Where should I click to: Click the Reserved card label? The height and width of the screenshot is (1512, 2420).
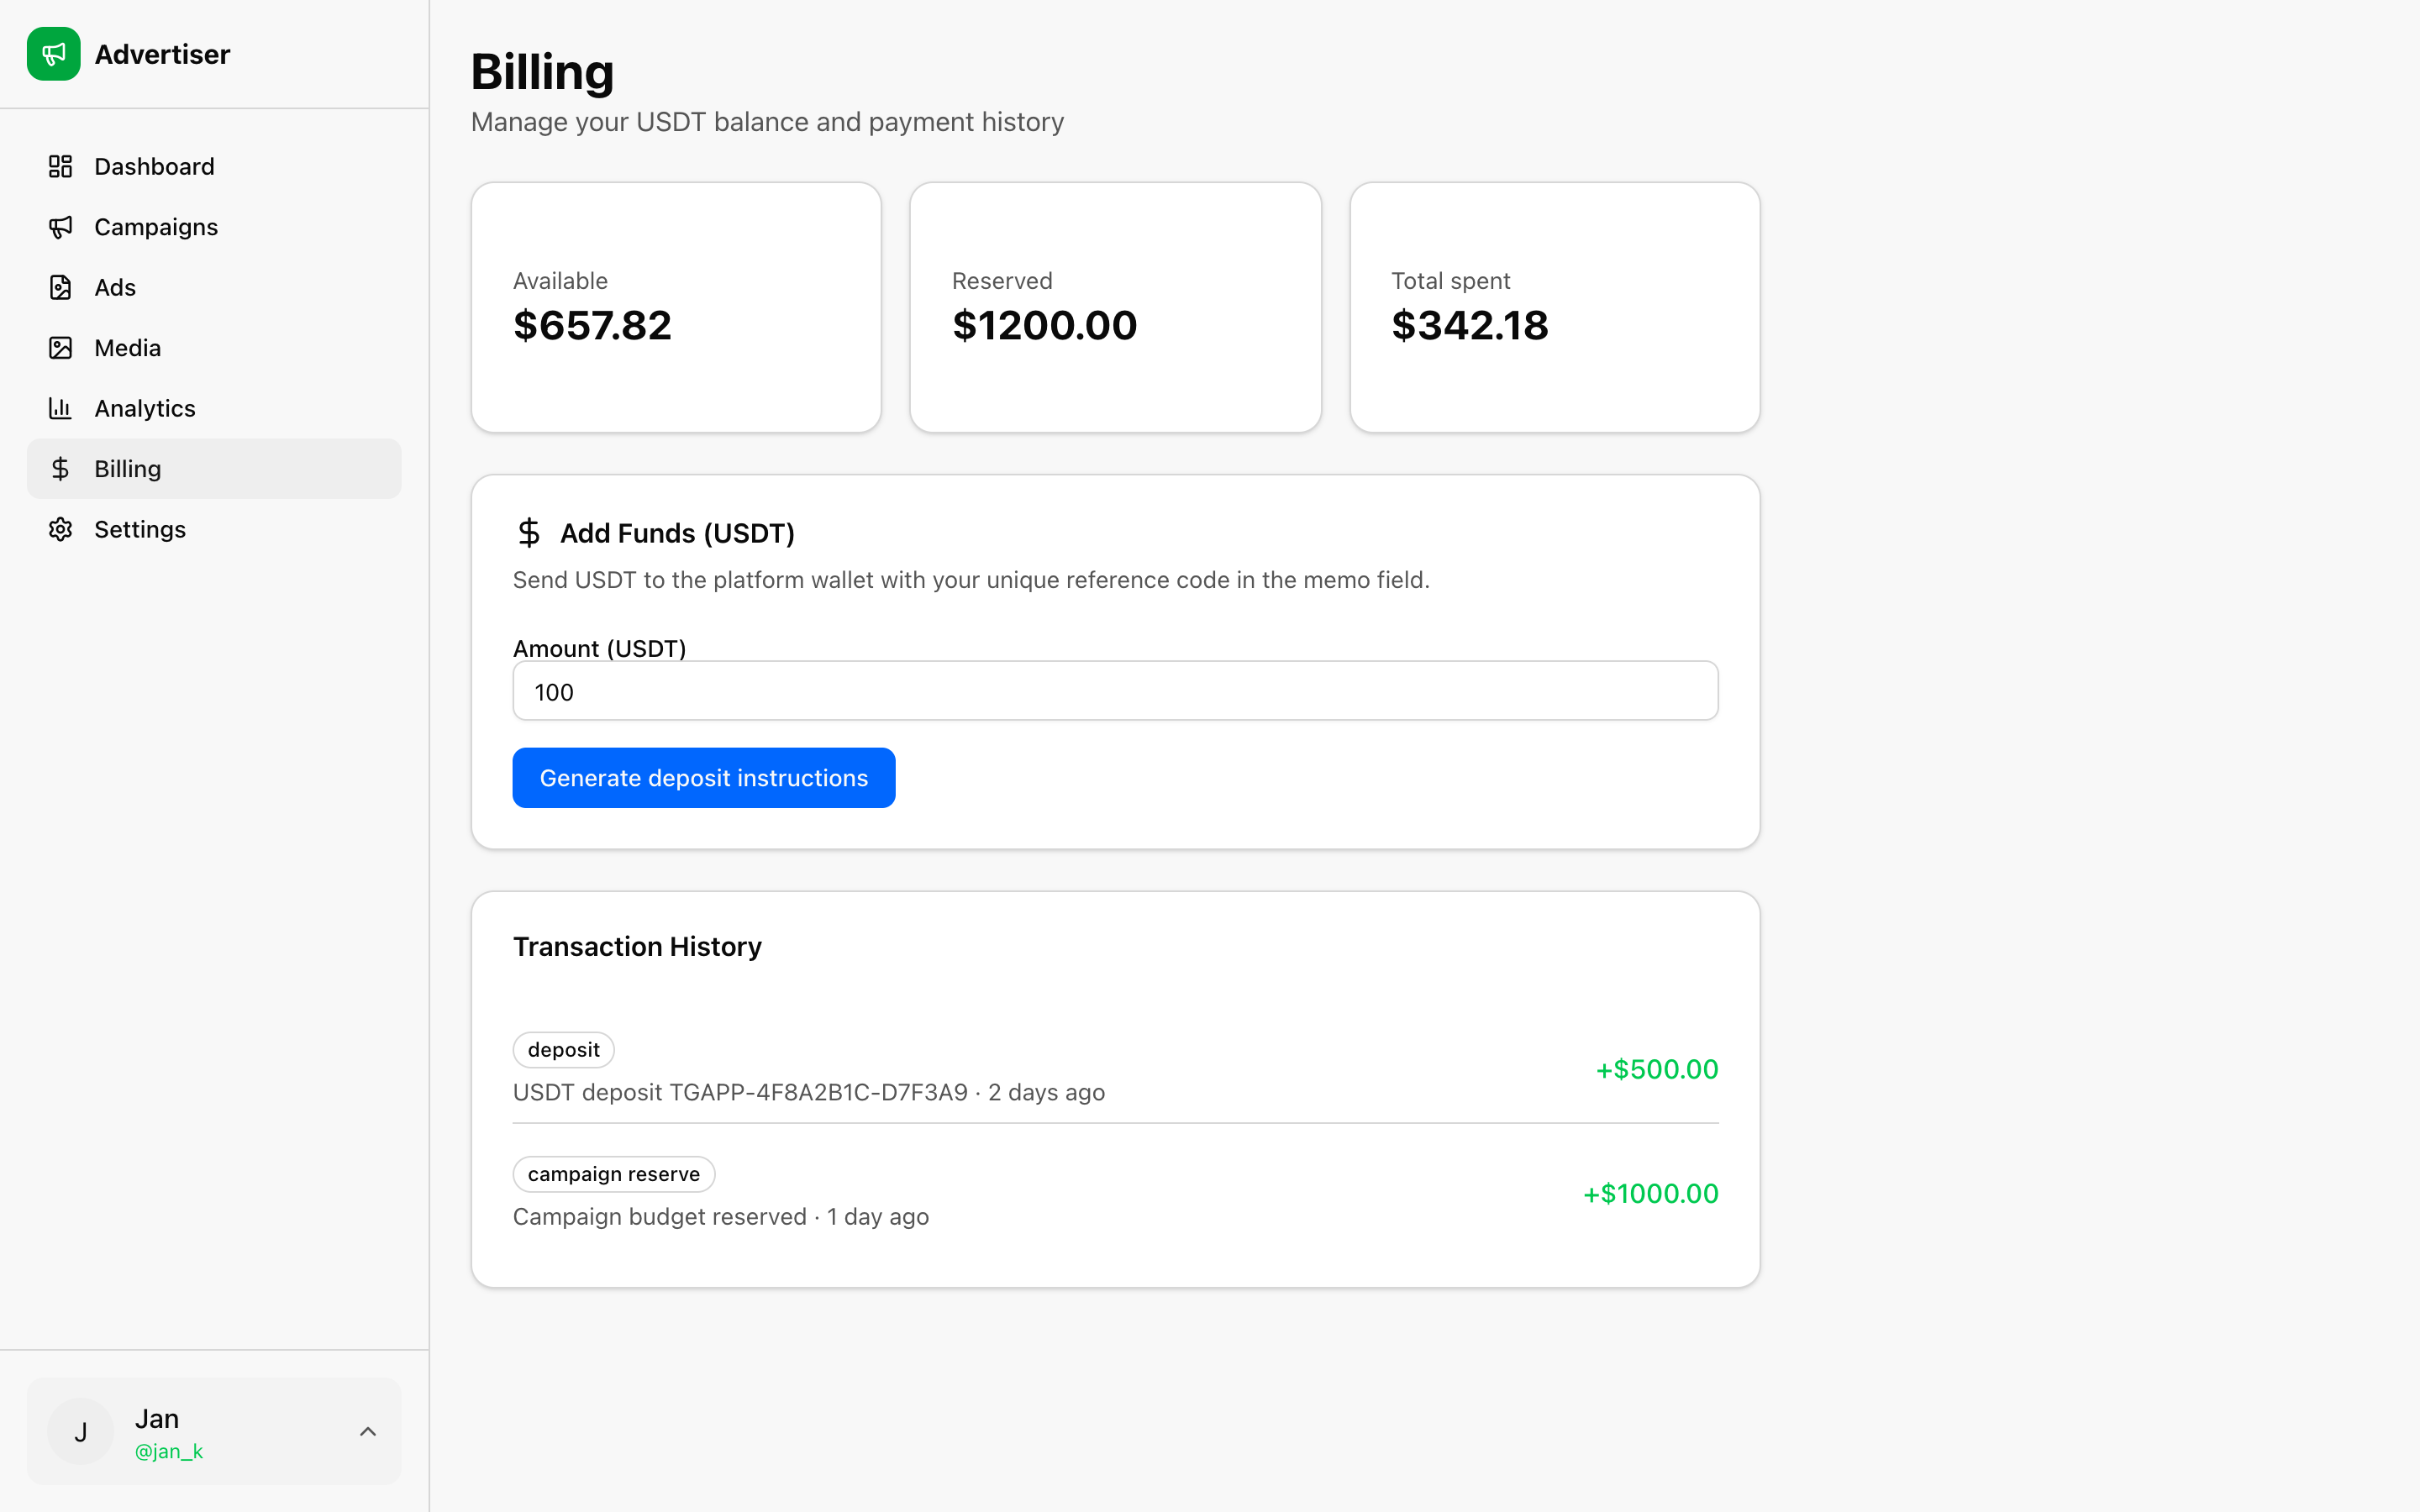[x=1002, y=281]
